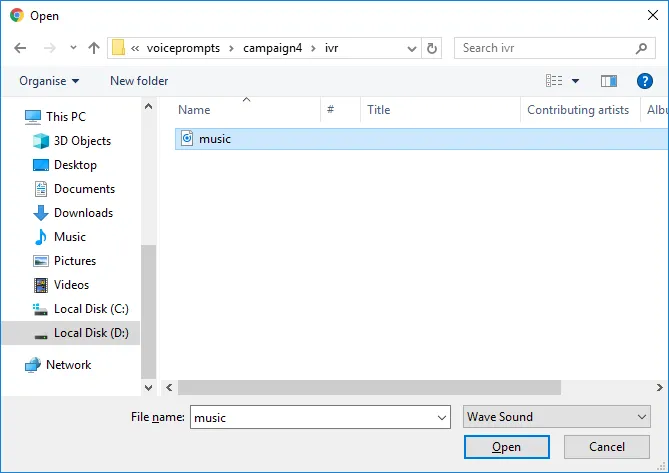Click the music file audio icon
This screenshot has width=669, height=473.
point(187,138)
